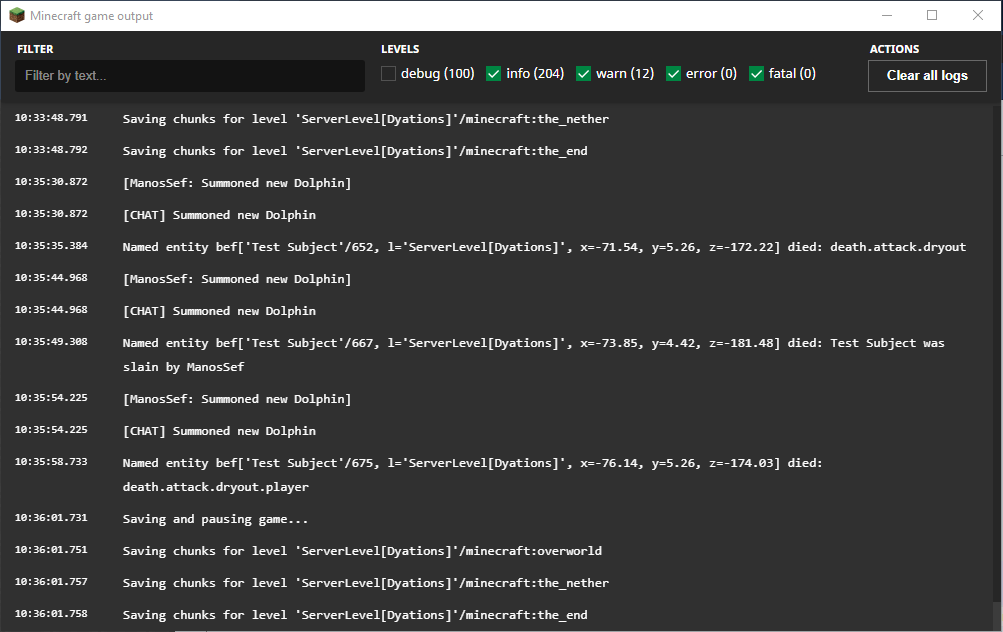Maximize the game output window
This screenshot has height=632, width=1003.
(x=932, y=16)
